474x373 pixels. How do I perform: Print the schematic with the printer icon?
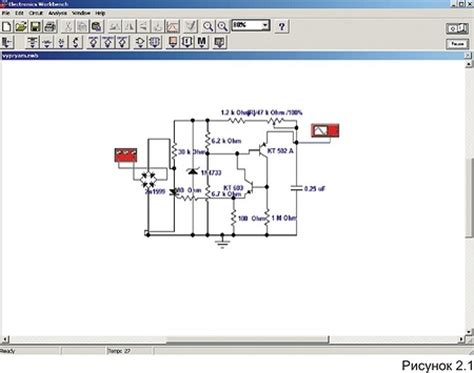[50, 26]
